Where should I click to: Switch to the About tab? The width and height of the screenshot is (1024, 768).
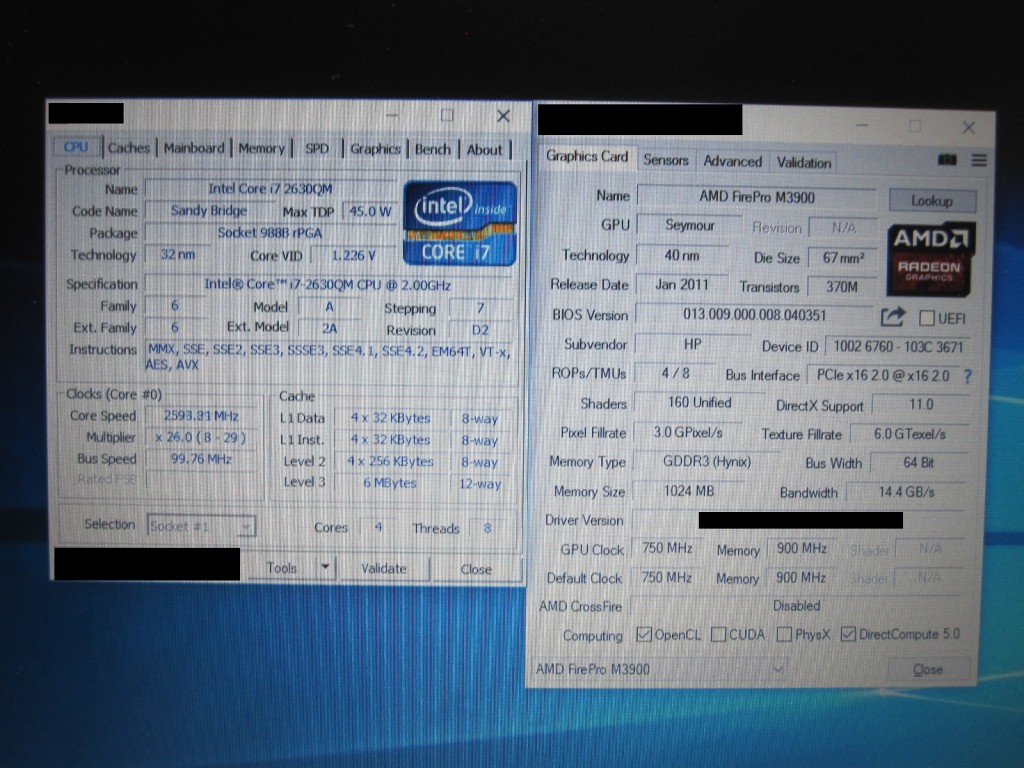tap(485, 150)
